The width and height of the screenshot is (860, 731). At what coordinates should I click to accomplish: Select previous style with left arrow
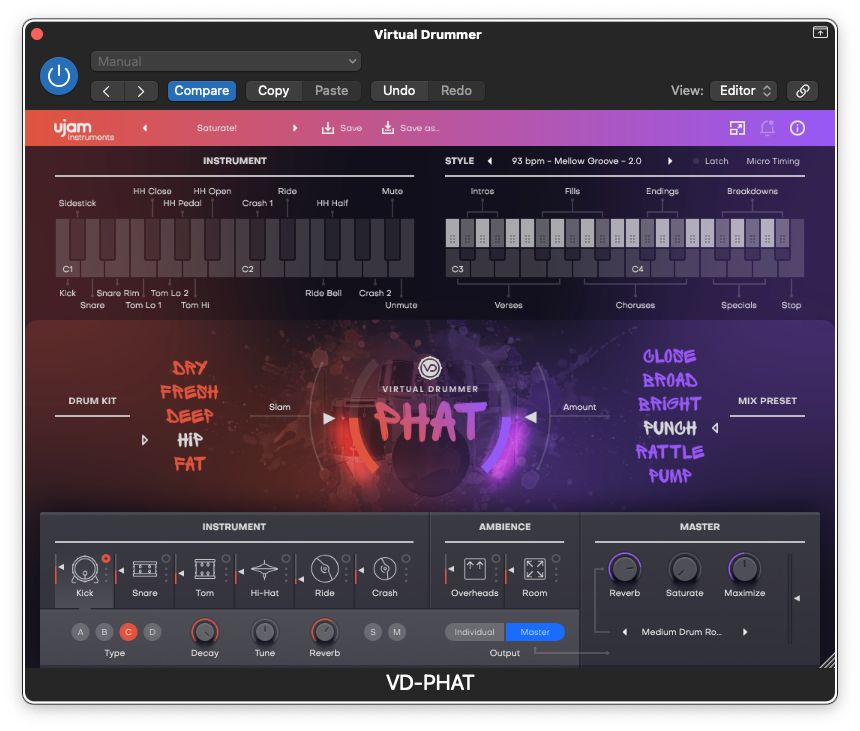(x=490, y=161)
